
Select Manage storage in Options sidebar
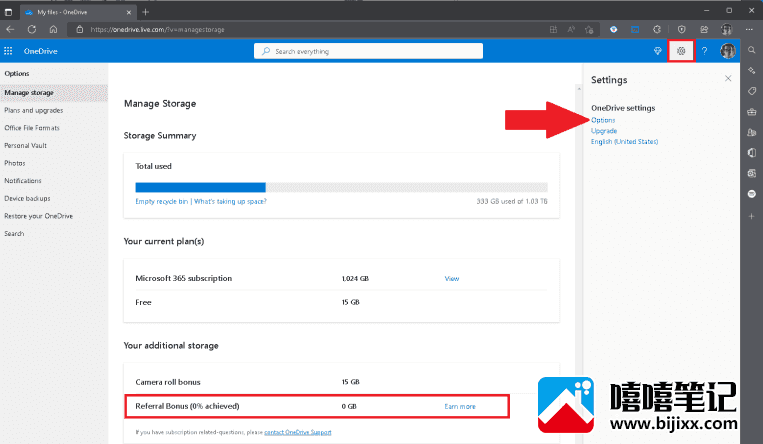coord(54,92)
